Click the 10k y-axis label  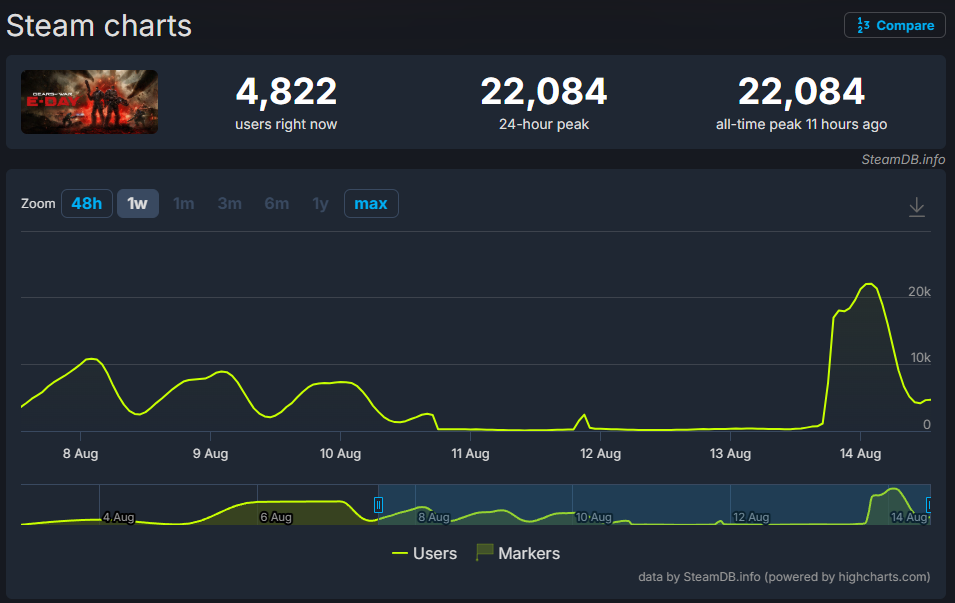(x=920, y=358)
